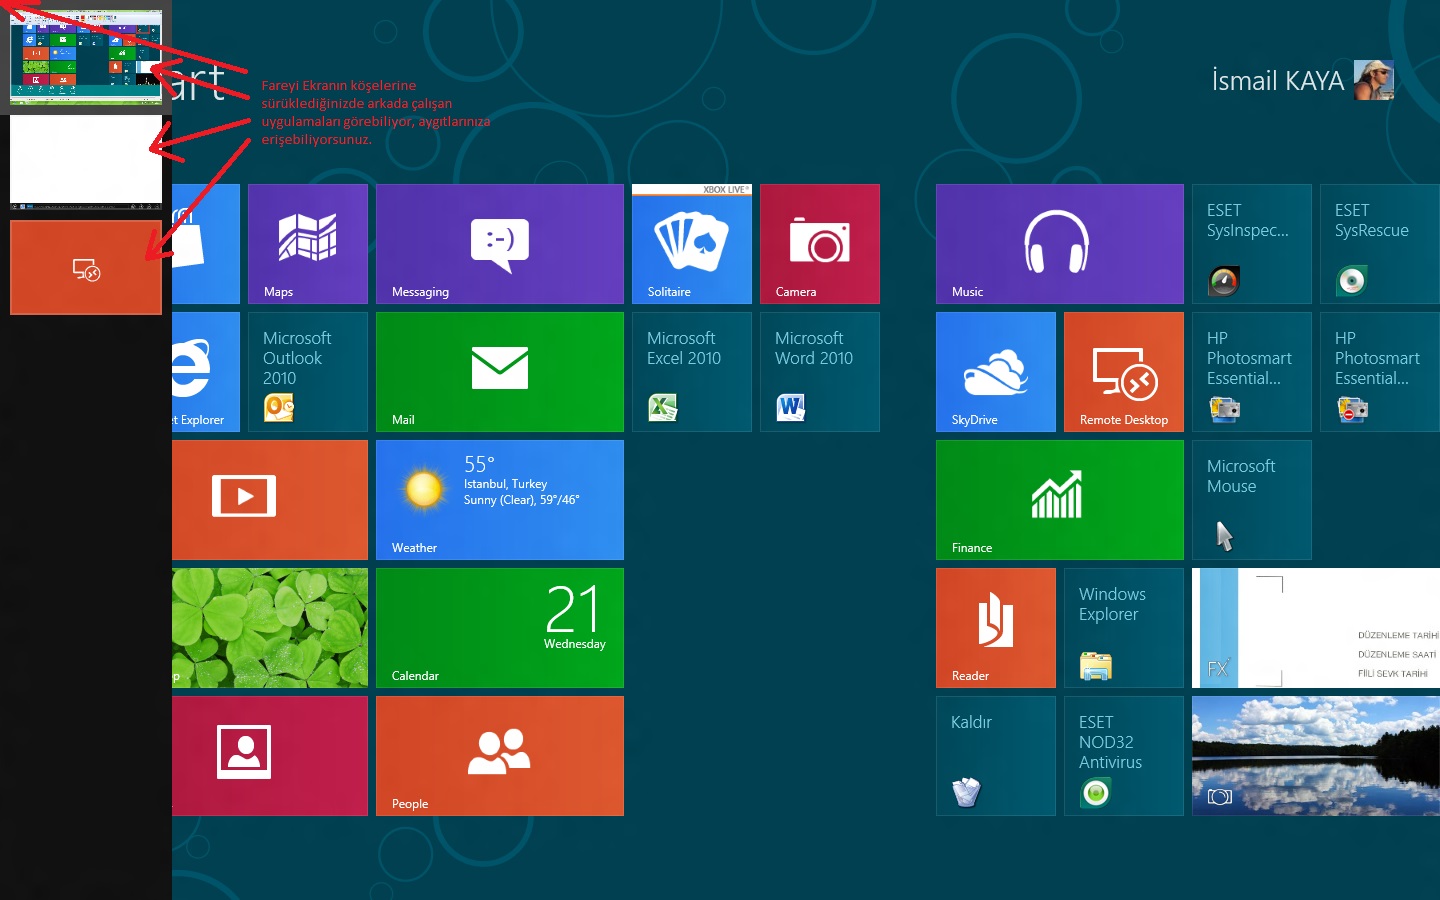
Task: Open the SkyDrive cloud tile
Action: pos(996,372)
